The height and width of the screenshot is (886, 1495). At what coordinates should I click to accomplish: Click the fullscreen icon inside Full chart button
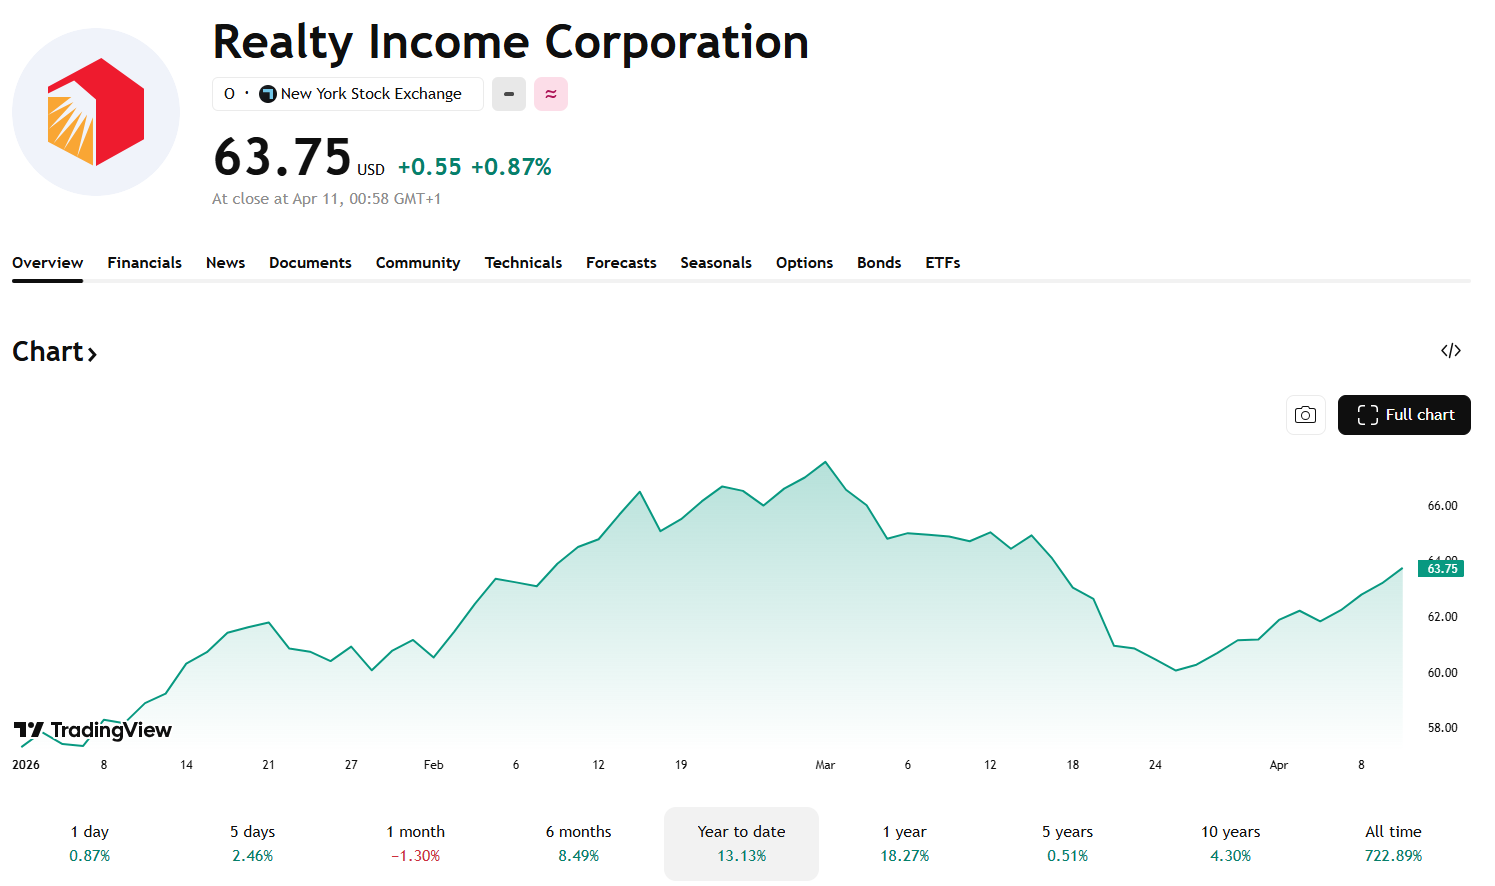click(x=1367, y=414)
